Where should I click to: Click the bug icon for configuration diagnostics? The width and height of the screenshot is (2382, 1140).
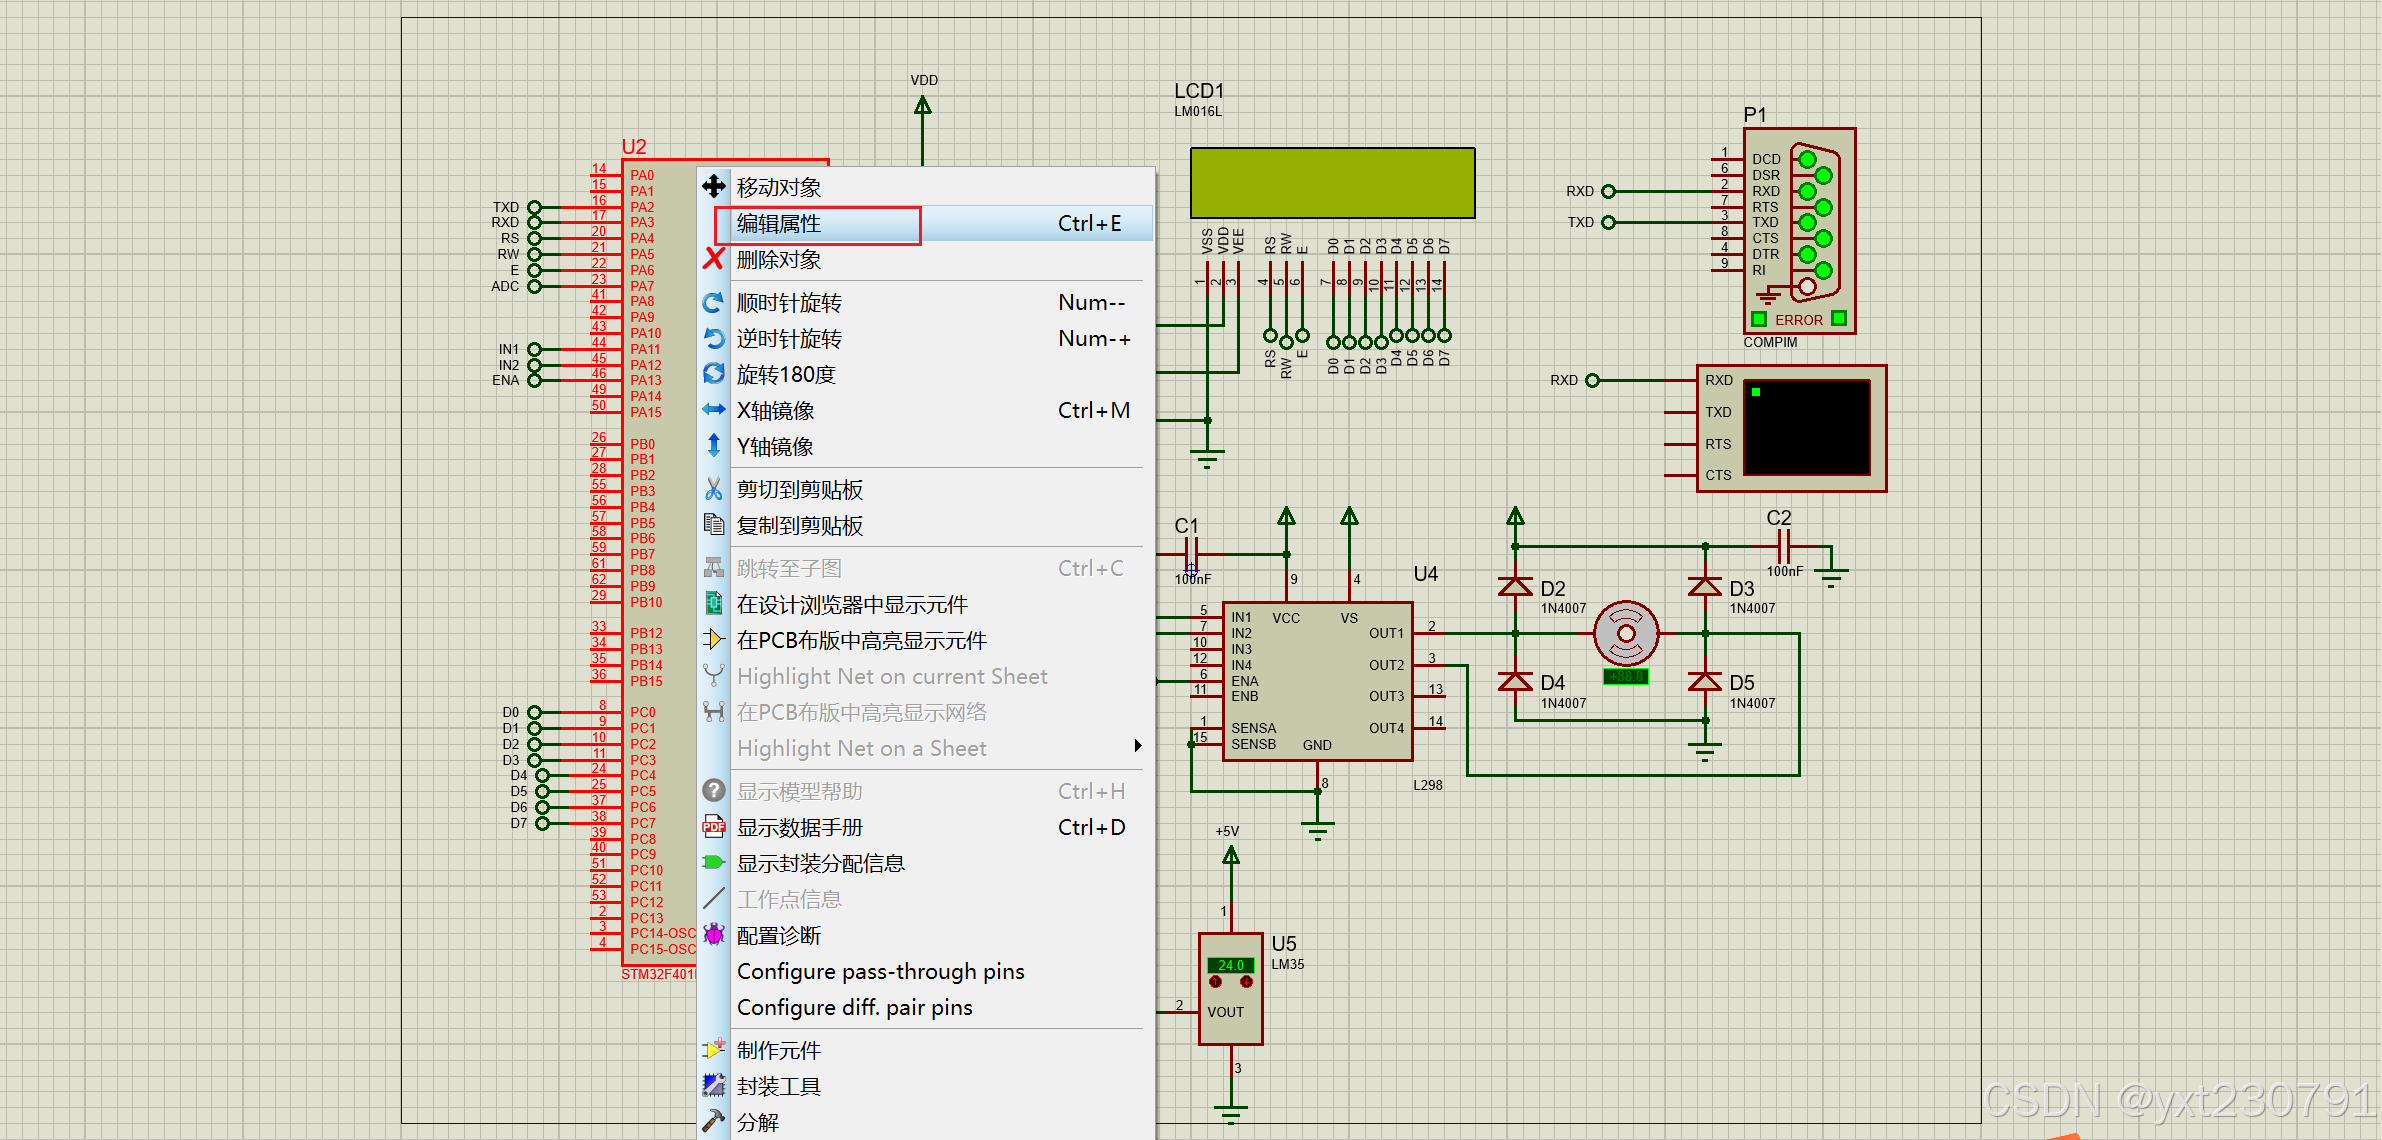(714, 935)
